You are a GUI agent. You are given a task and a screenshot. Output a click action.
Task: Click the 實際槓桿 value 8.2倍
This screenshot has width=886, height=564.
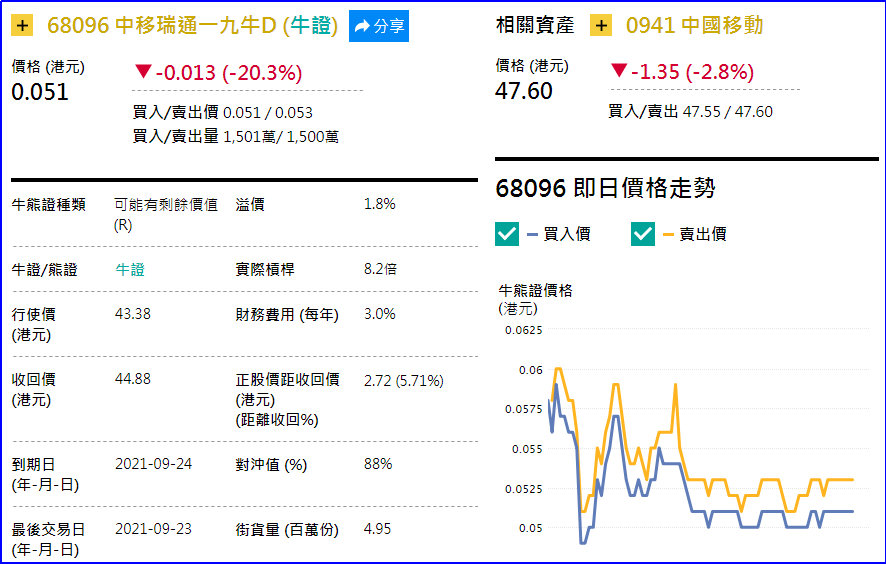(x=380, y=269)
